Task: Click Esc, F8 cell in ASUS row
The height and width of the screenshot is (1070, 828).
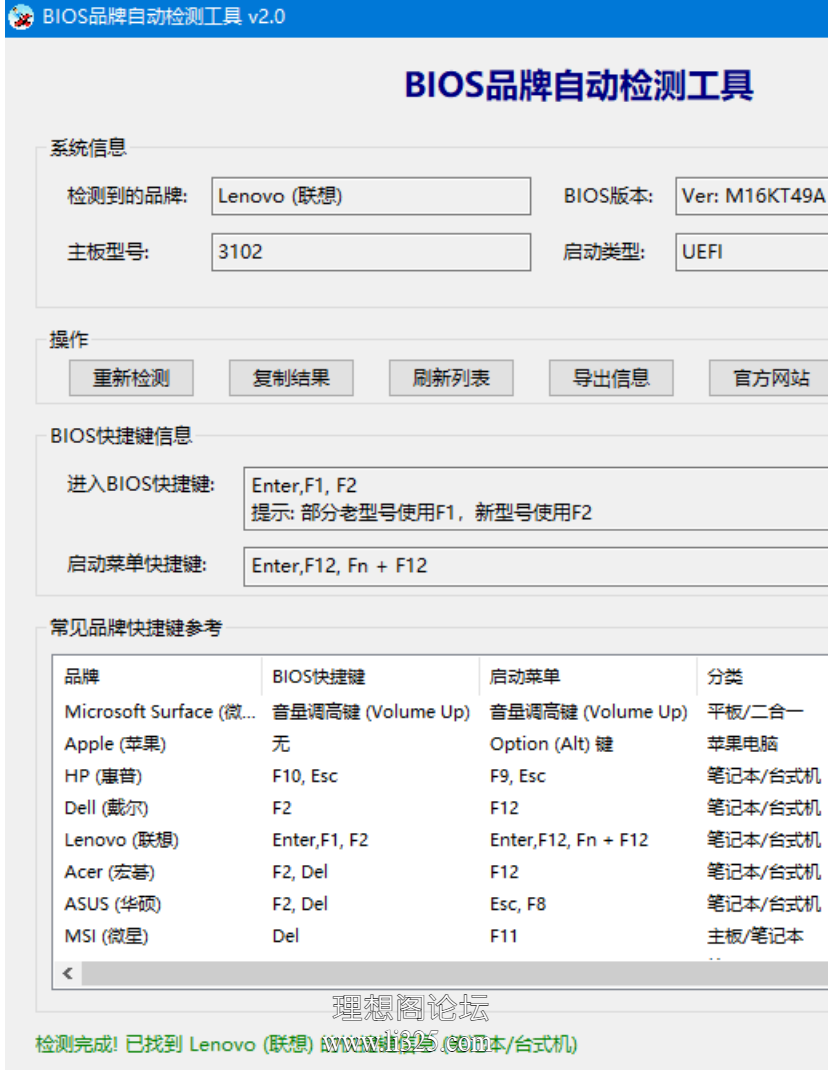Action: tap(517, 904)
